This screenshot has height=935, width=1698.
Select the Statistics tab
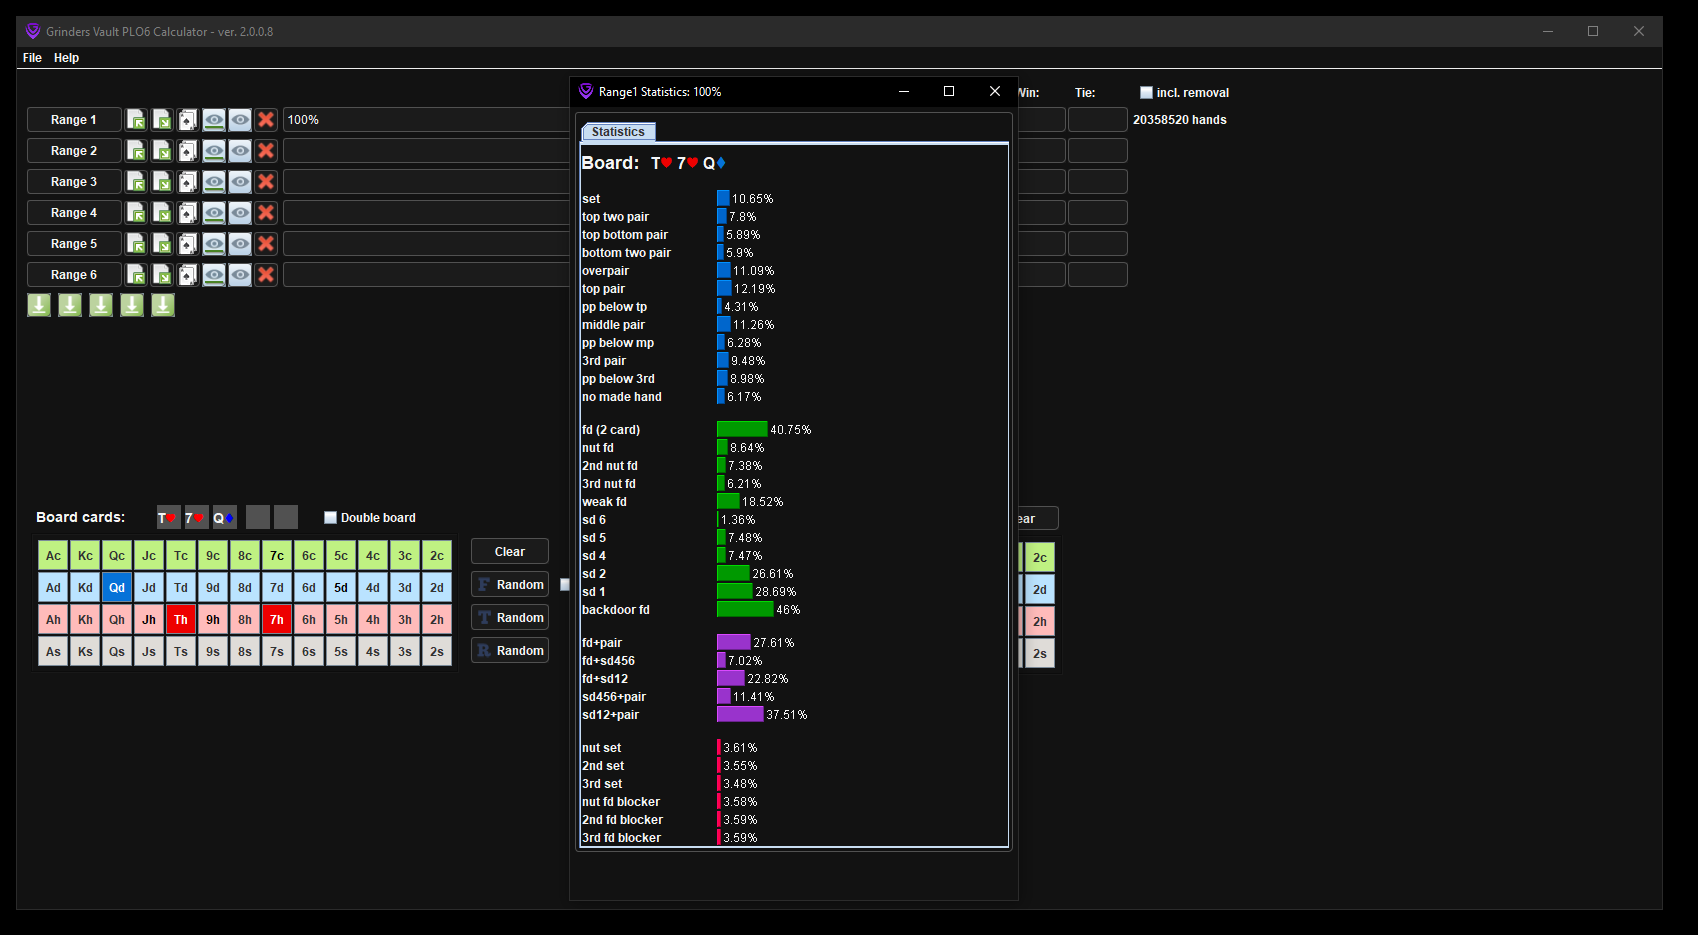[x=618, y=132]
